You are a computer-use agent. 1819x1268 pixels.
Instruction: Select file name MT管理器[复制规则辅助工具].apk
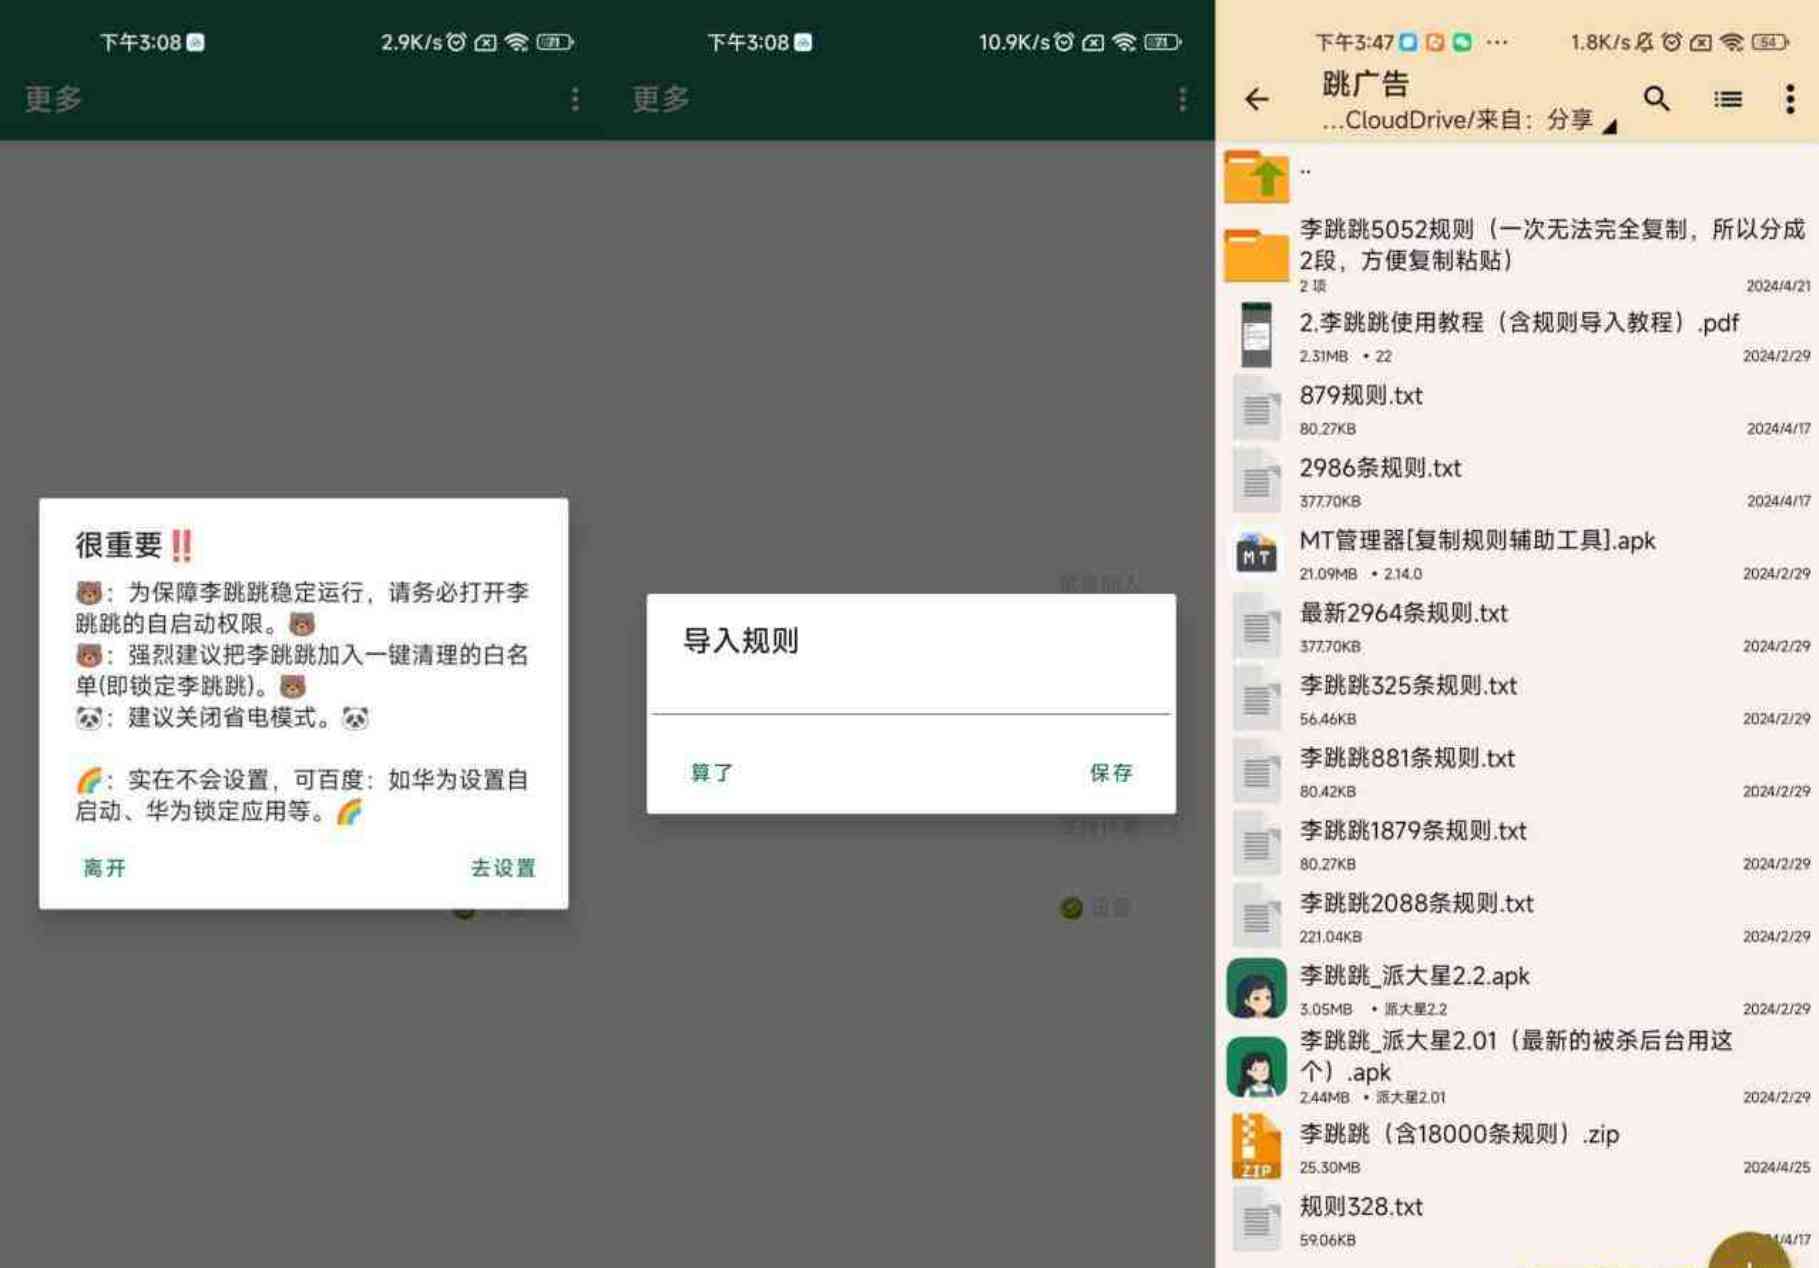1477,541
